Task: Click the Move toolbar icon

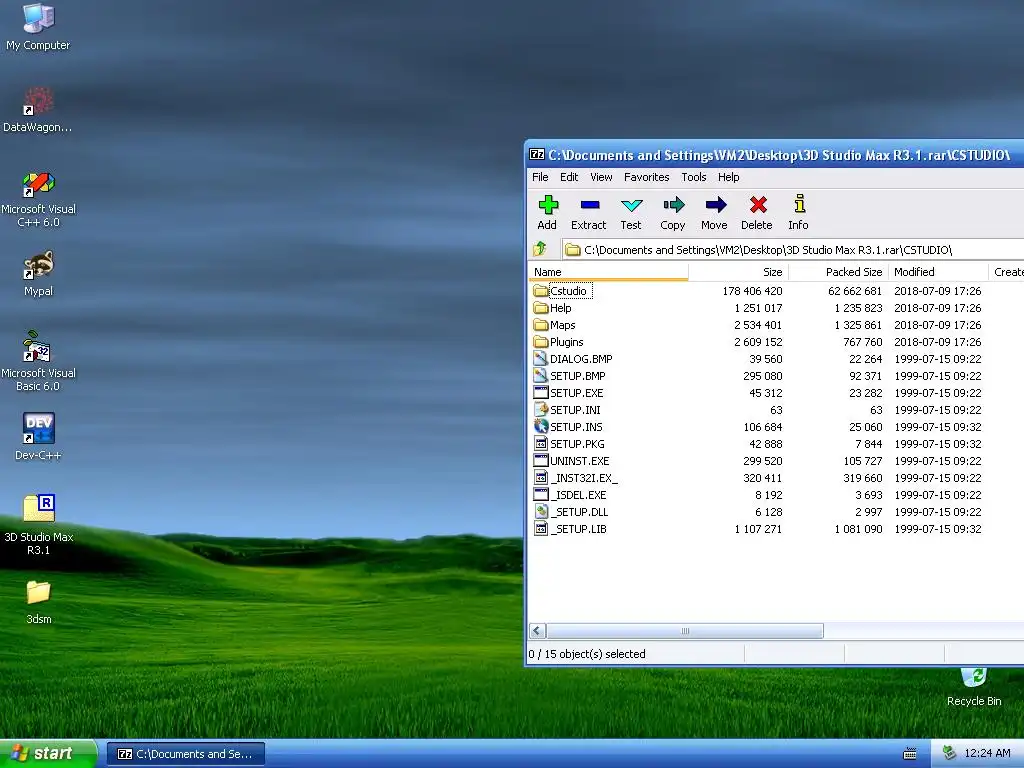Action: [x=714, y=213]
